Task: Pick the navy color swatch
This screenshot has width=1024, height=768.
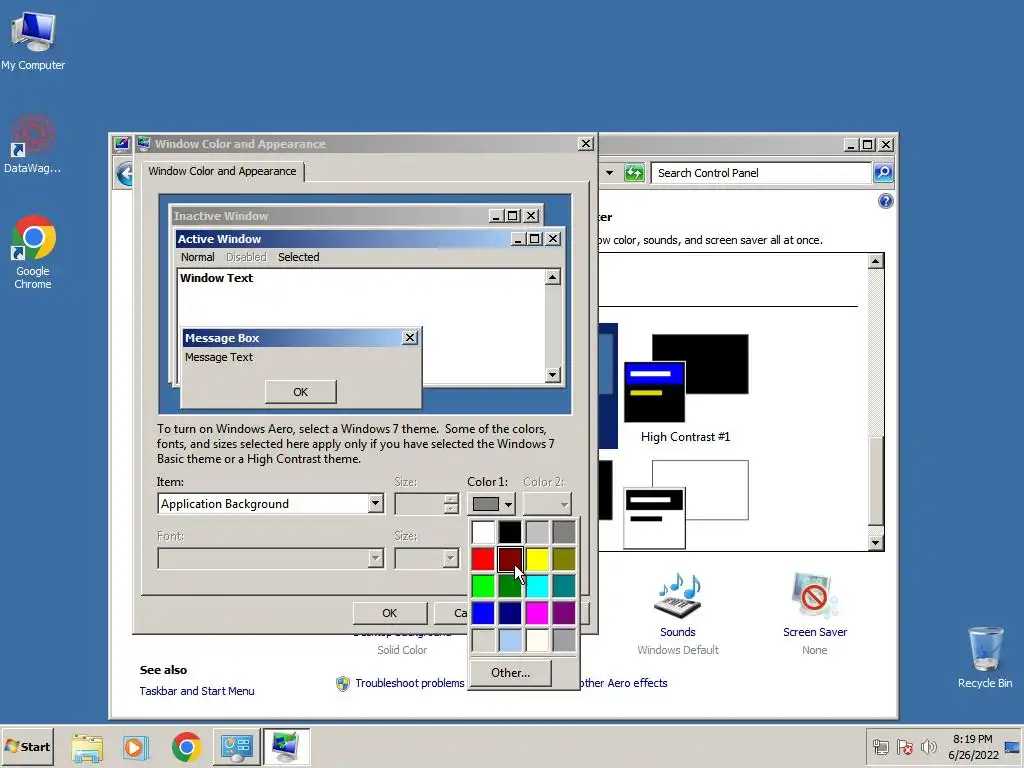Action: coord(510,613)
